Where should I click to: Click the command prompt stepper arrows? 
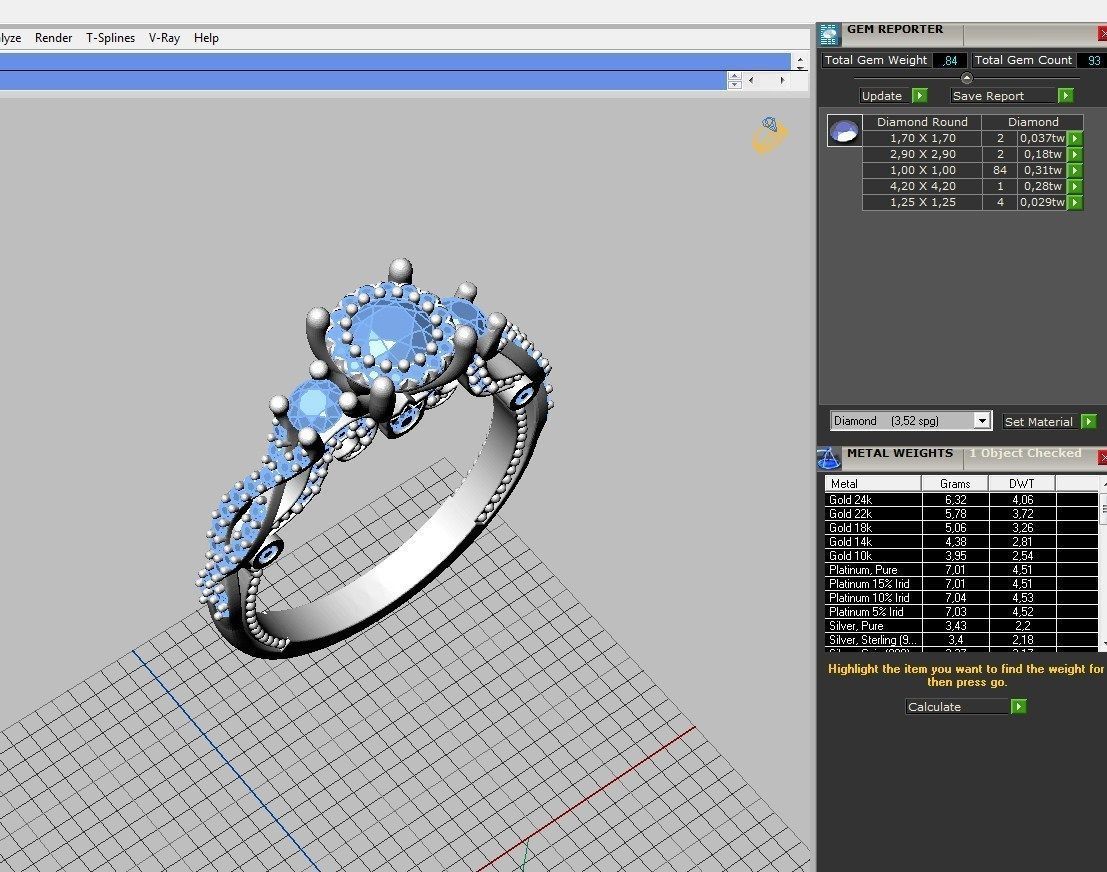[734, 80]
